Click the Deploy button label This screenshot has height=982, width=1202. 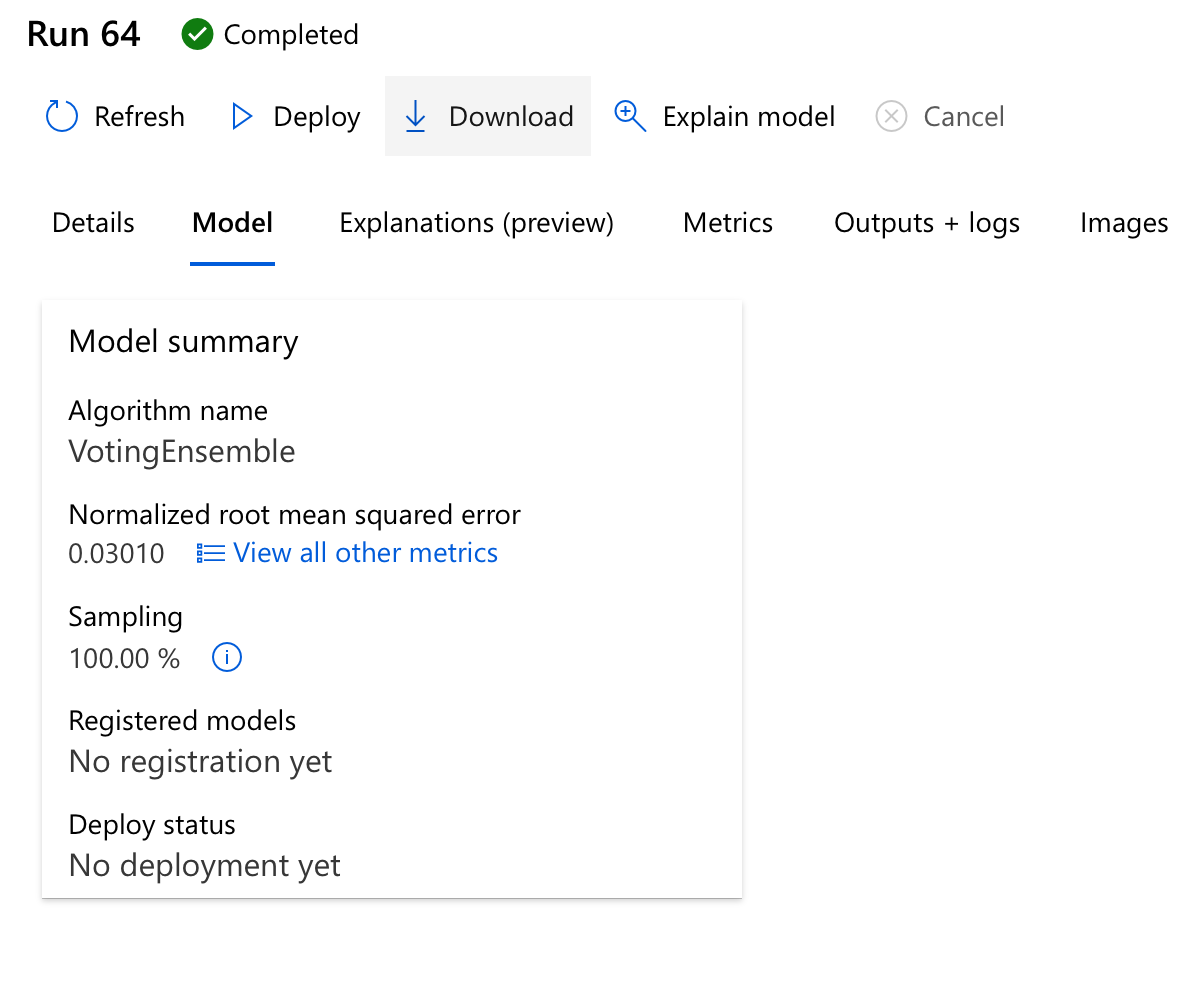click(317, 117)
